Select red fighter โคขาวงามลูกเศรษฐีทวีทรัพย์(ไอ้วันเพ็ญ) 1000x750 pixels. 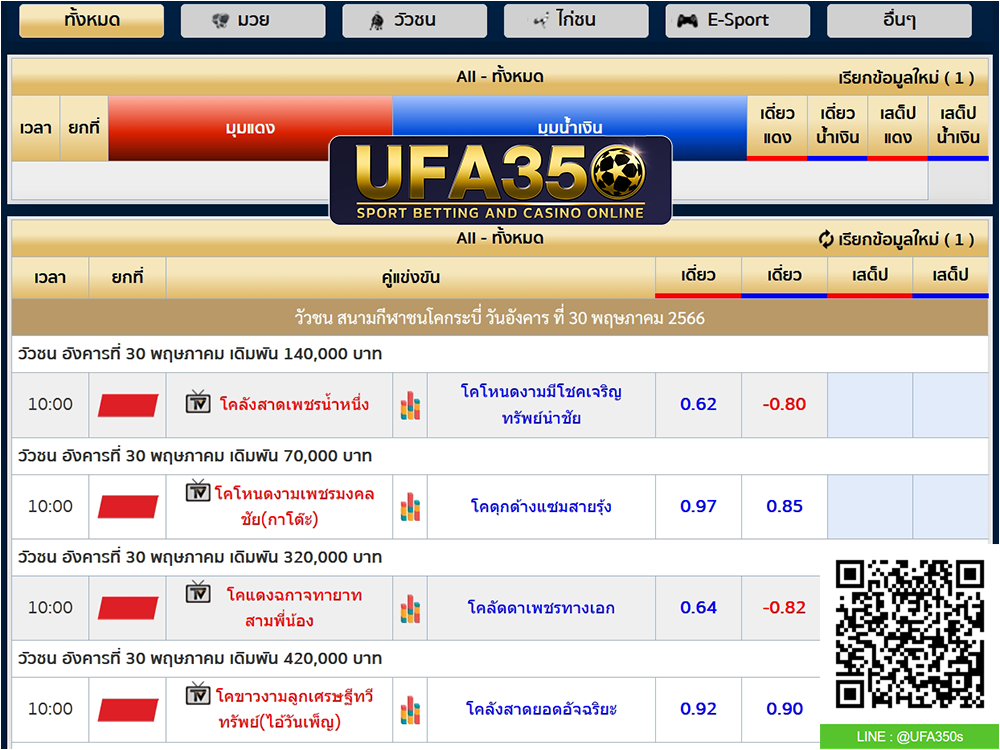(x=294, y=709)
